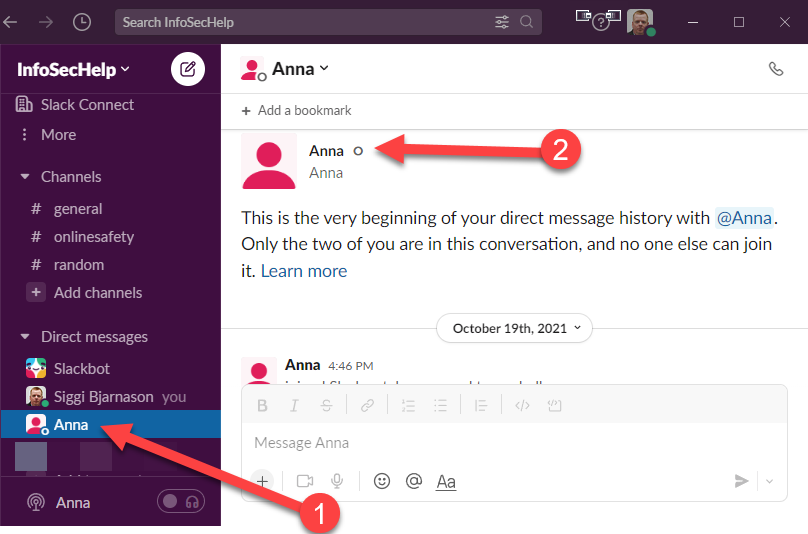808x534 pixels.
Task: Start a call with Anna
Action: [776, 69]
